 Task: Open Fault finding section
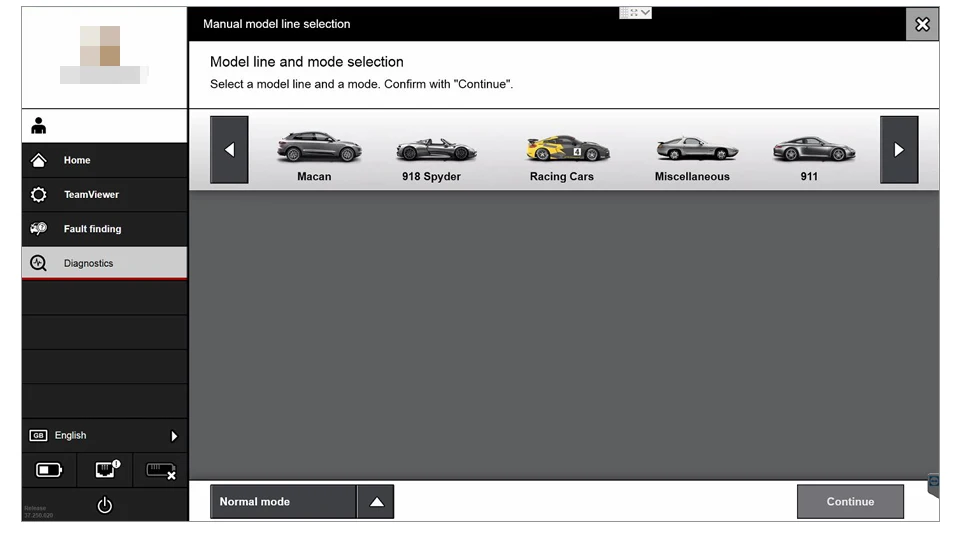105,229
